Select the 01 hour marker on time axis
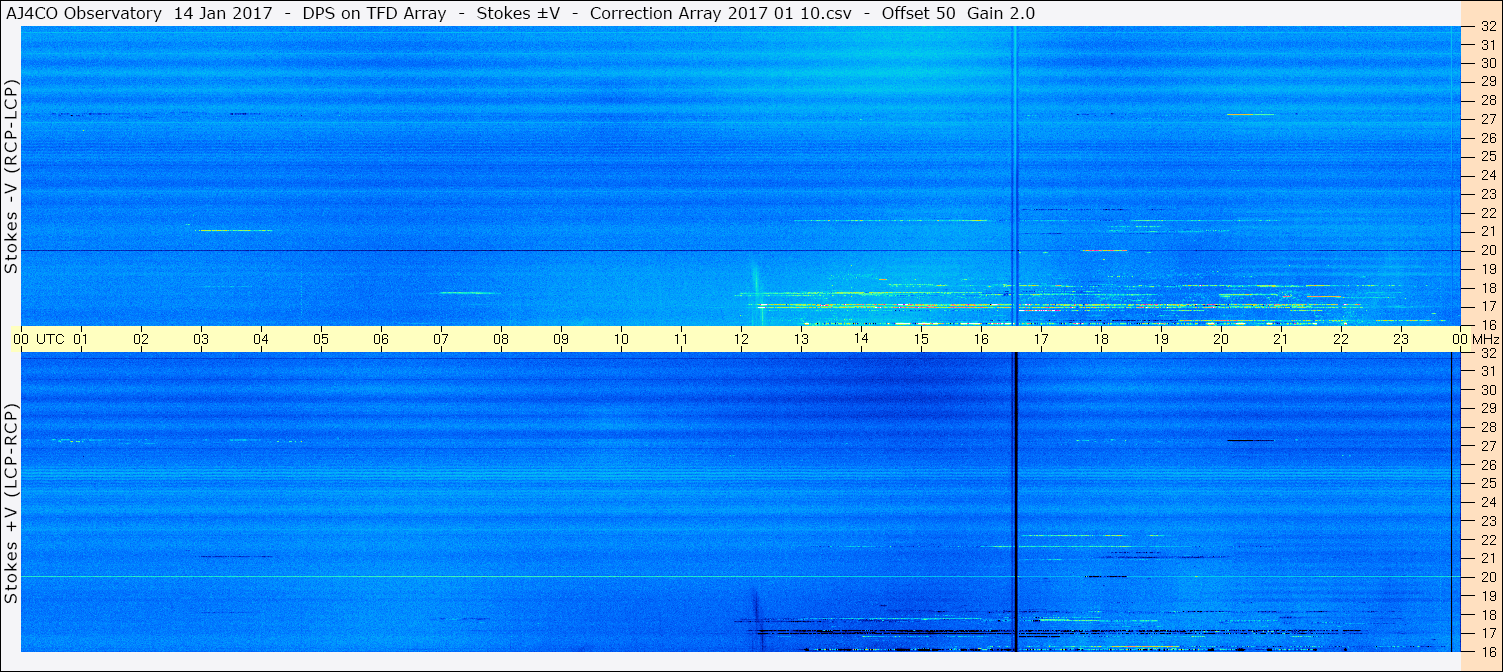This screenshot has height=672, width=1503. coord(81,339)
